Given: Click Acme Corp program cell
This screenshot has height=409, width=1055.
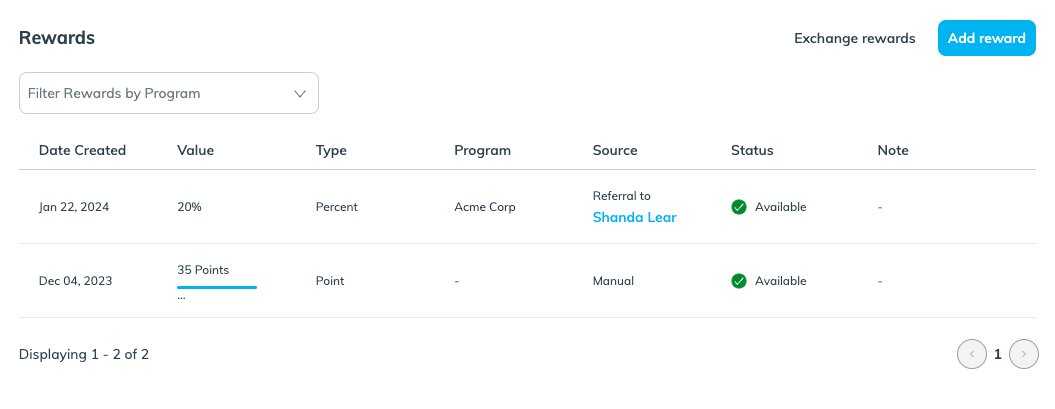Looking at the screenshot, I should (484, 207).
